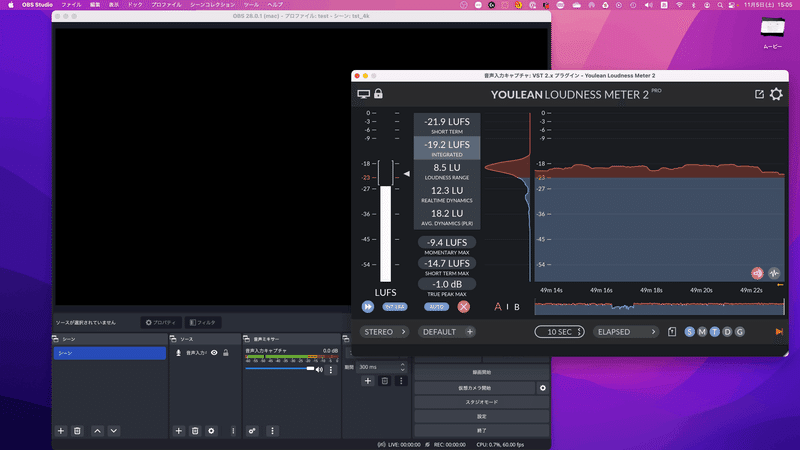Adjust 300 ms transition duration stepper
This screenshot has width=800, height=450.
[403, 367]
